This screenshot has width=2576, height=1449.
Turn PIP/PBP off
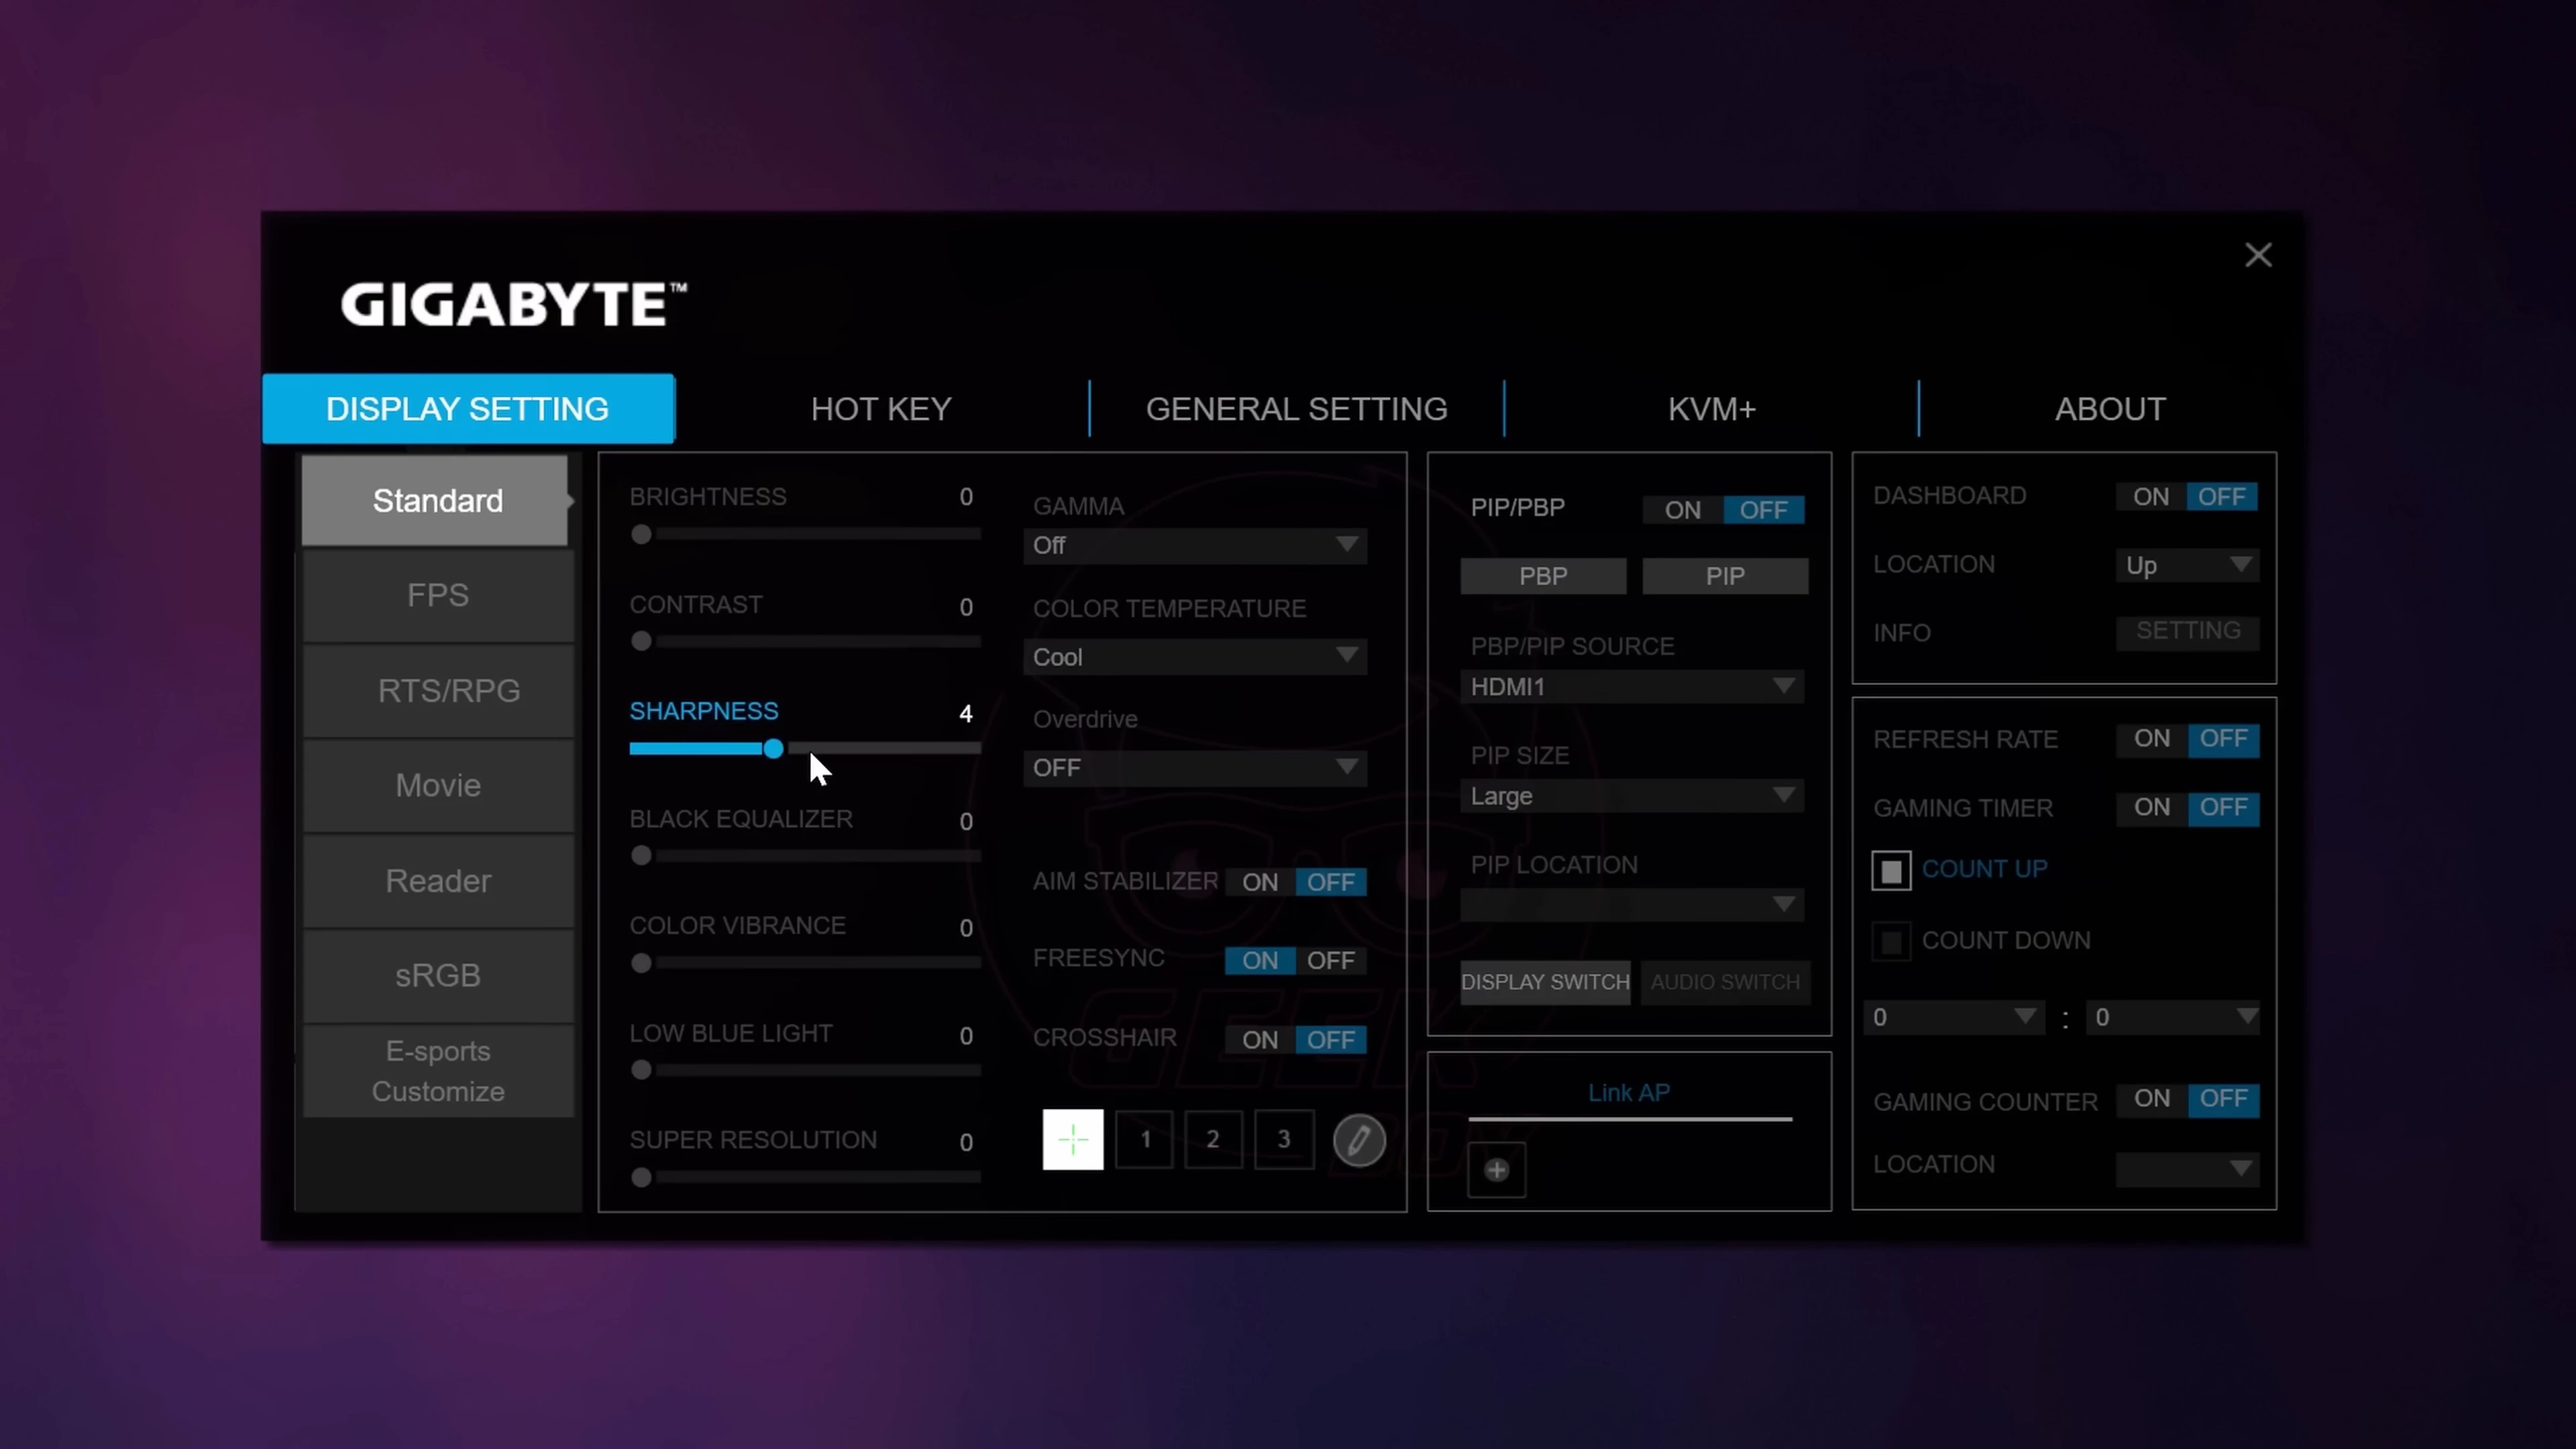click(1764, 510)
